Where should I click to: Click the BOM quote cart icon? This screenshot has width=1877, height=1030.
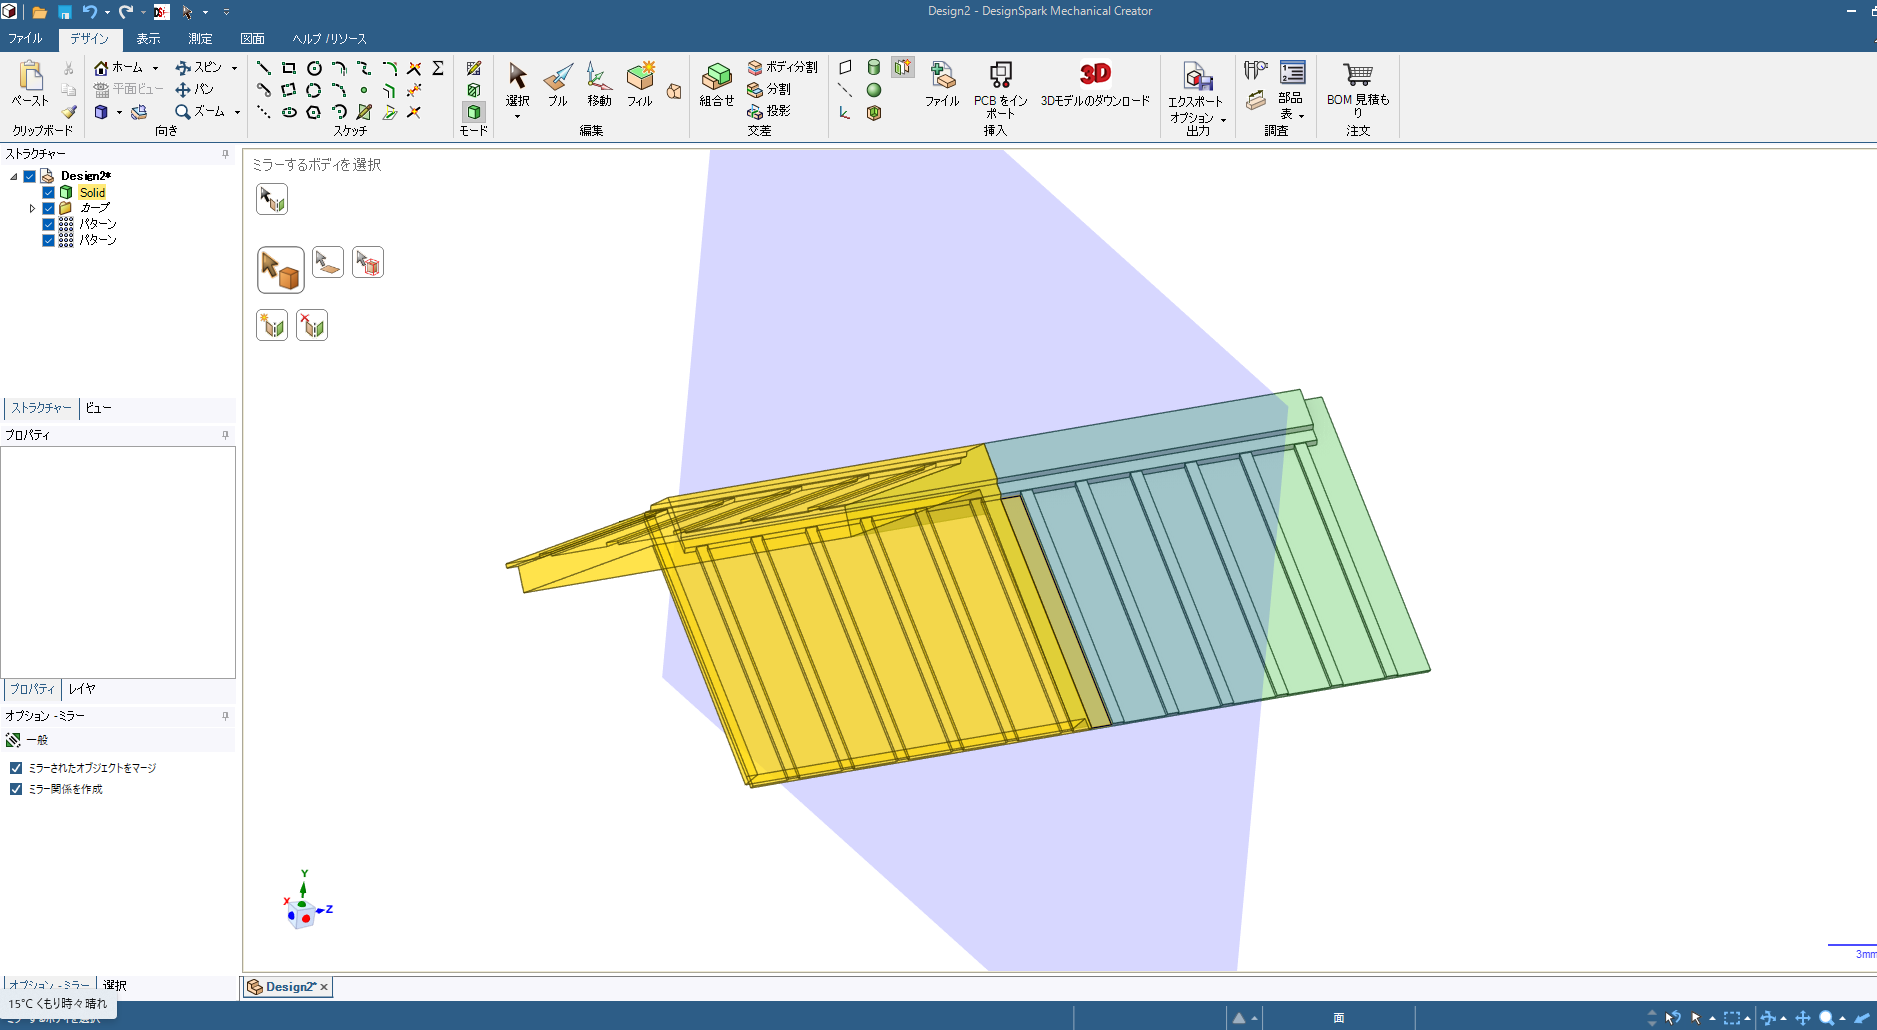(x=1357, y=75)
